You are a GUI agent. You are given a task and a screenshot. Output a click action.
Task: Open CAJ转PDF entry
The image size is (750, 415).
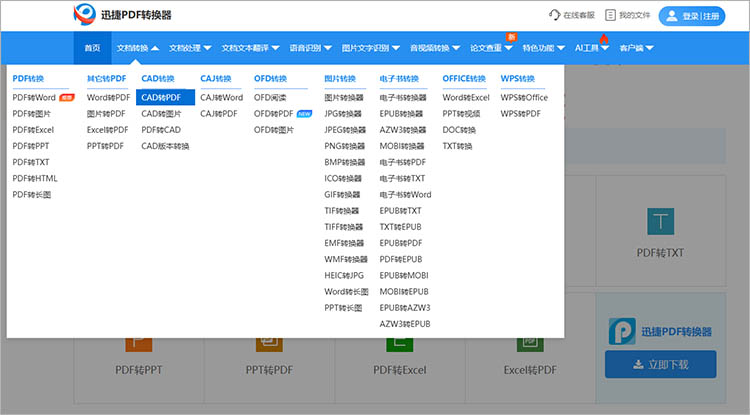tap(219, 114)
